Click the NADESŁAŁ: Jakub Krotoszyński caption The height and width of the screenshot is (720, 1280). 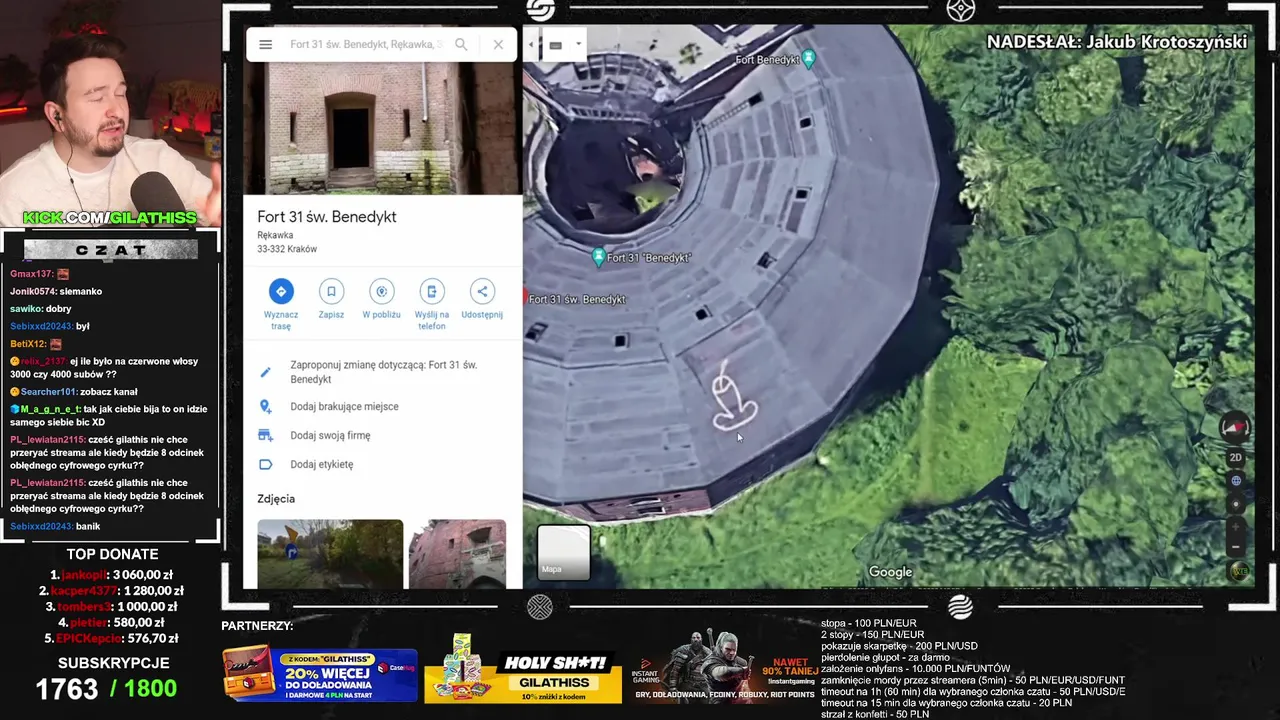coord(1116,42)
